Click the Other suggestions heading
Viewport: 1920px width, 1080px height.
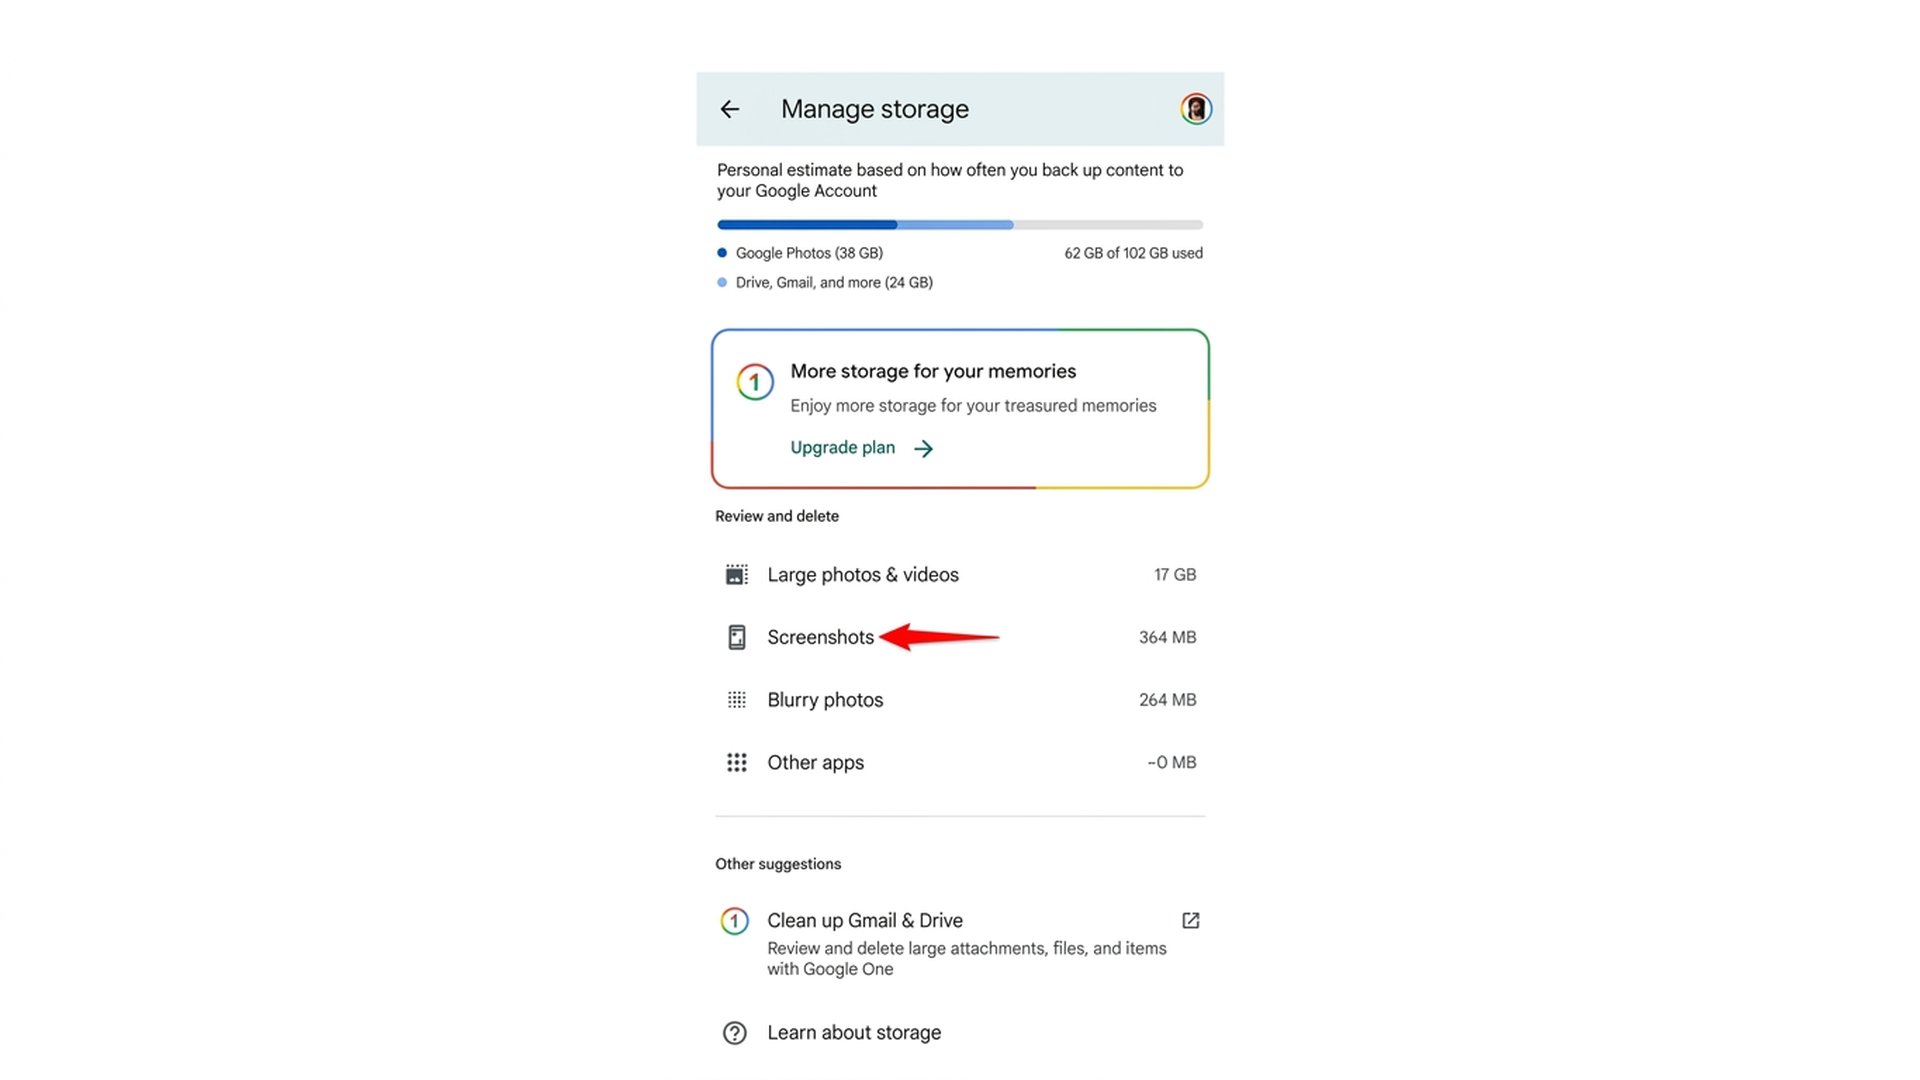pyautogui.click(x=778, y=864)
